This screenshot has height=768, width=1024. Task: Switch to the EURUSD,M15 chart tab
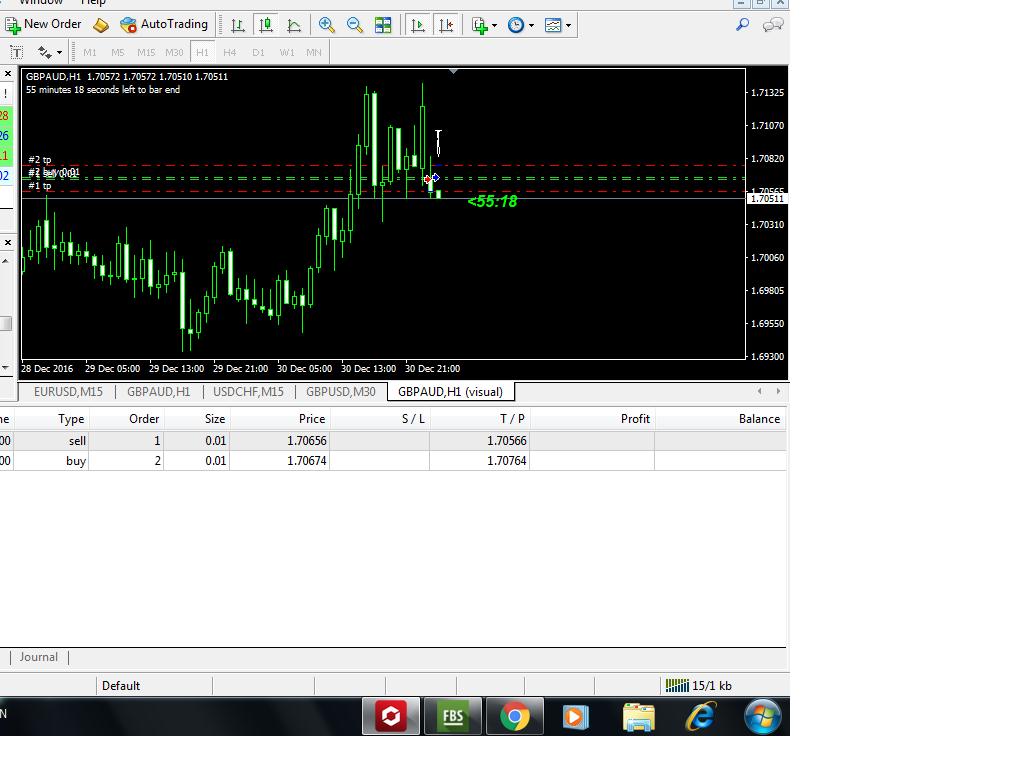pos(68,392)
